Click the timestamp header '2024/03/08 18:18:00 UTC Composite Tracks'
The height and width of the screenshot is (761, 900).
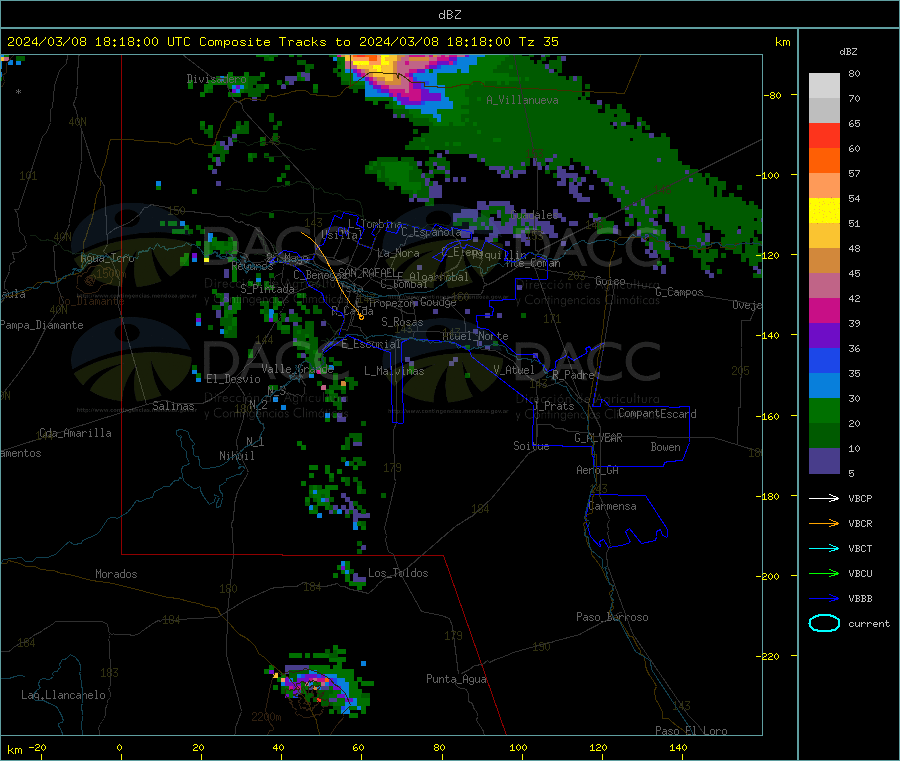tap(167, 42)
